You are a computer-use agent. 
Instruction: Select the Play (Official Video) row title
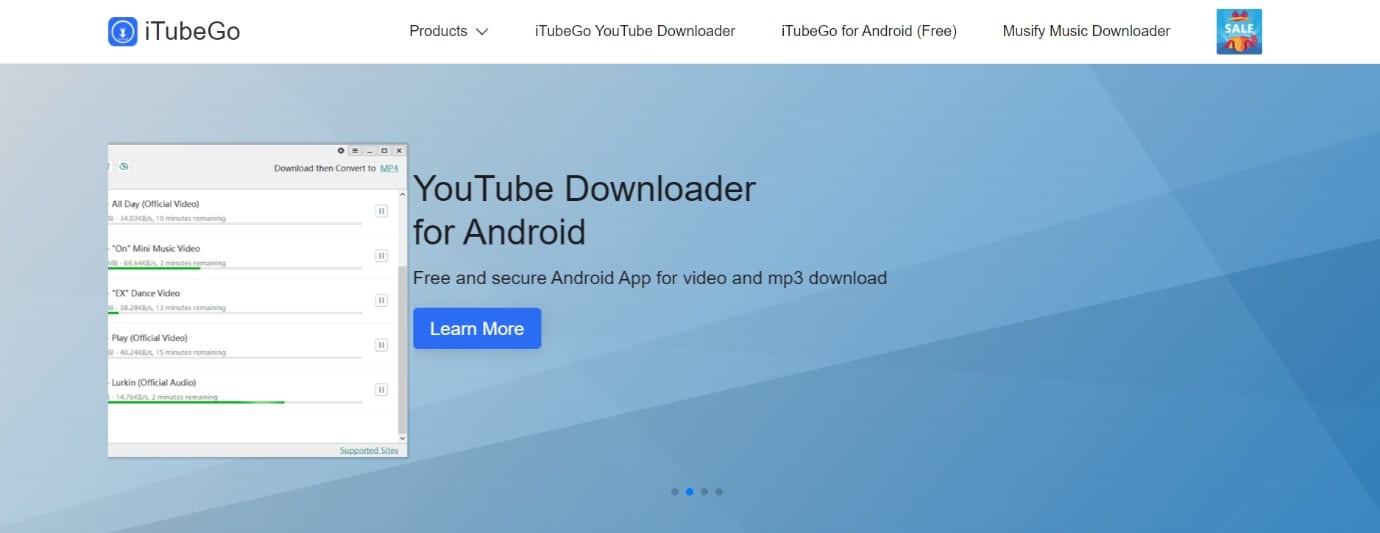click(x=150, y=338)
